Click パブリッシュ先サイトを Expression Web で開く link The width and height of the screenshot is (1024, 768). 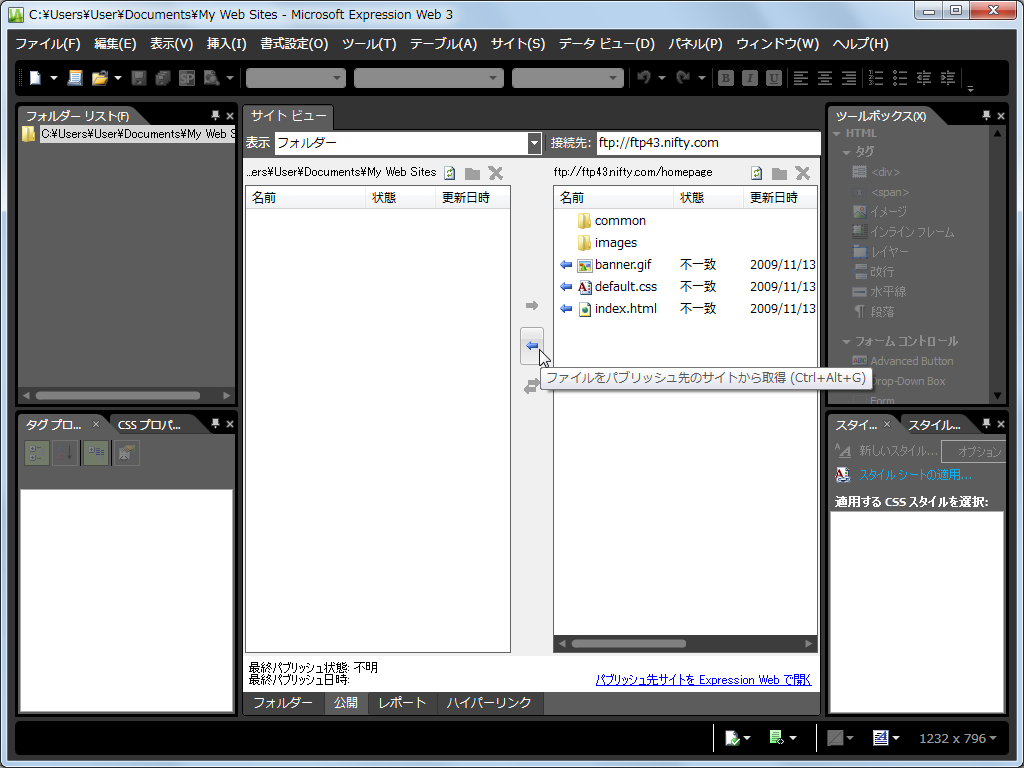click(703, 680)
